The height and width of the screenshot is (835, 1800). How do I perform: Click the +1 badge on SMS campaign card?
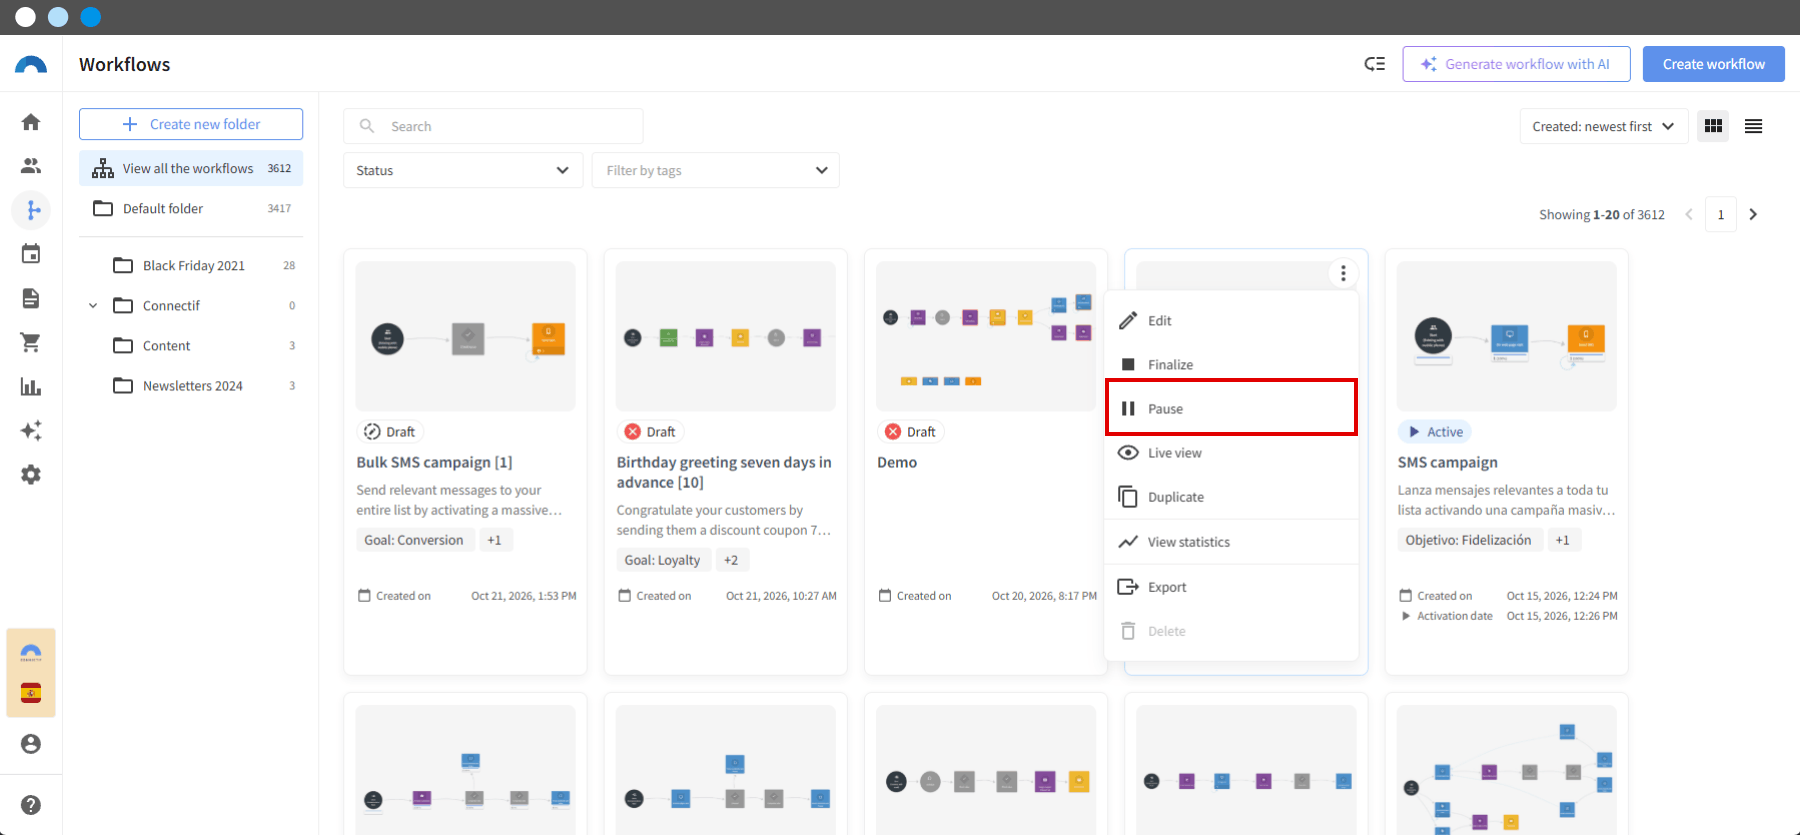click(1563, 540)
